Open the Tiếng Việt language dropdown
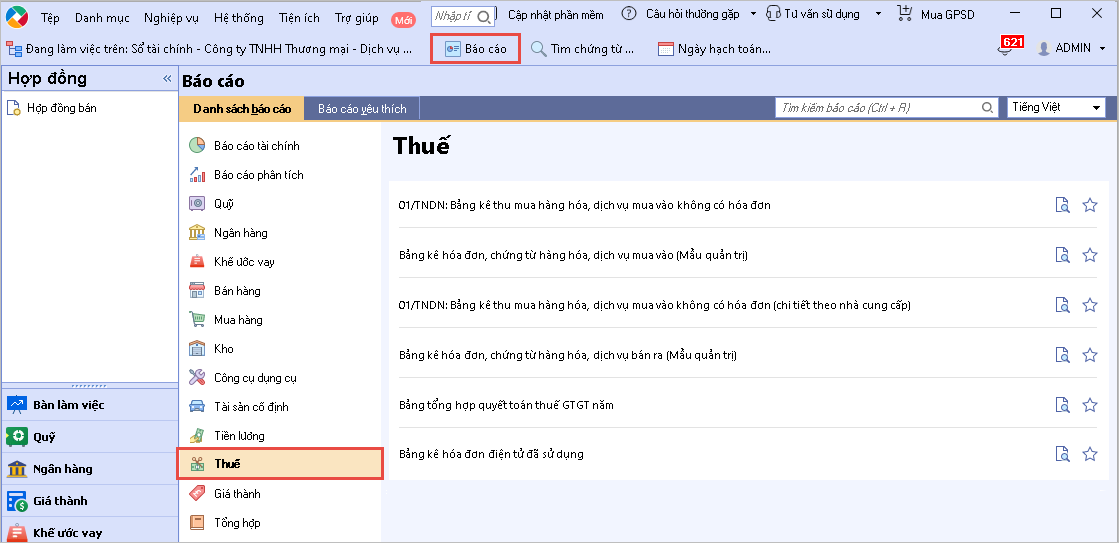1119x543 pixels. [1056, 108]
